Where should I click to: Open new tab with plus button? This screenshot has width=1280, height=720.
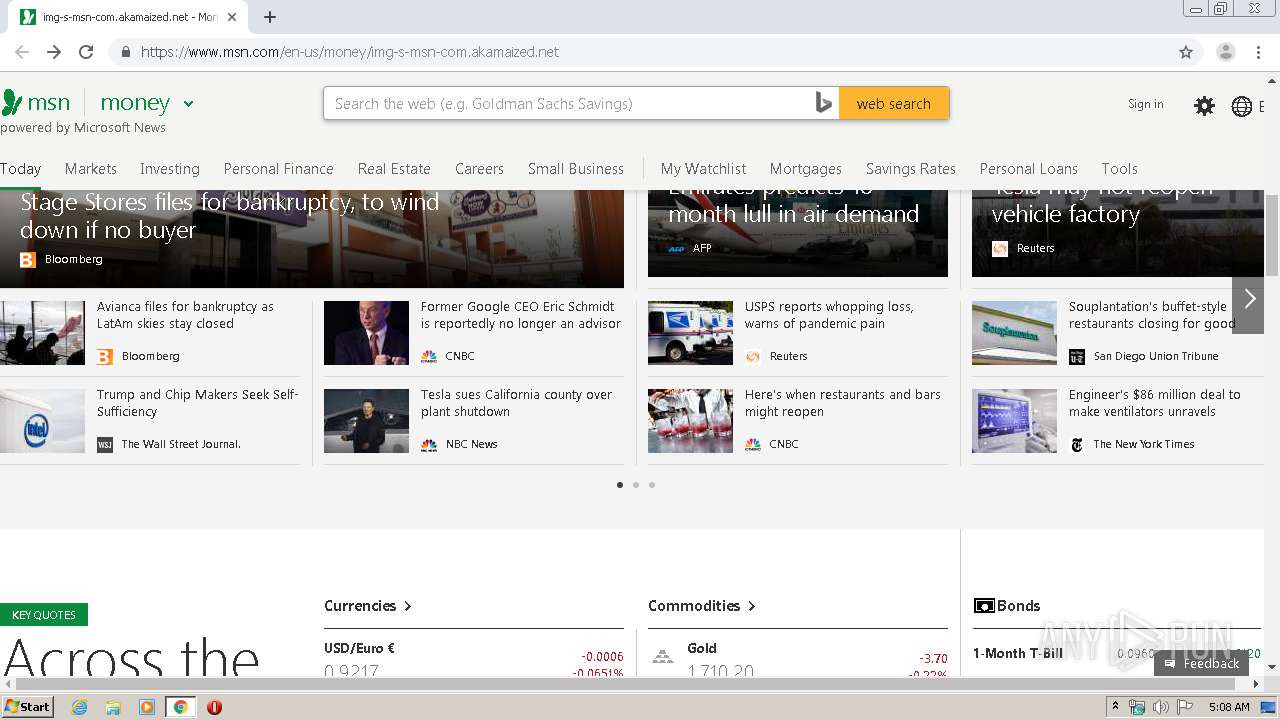point(270,17)
